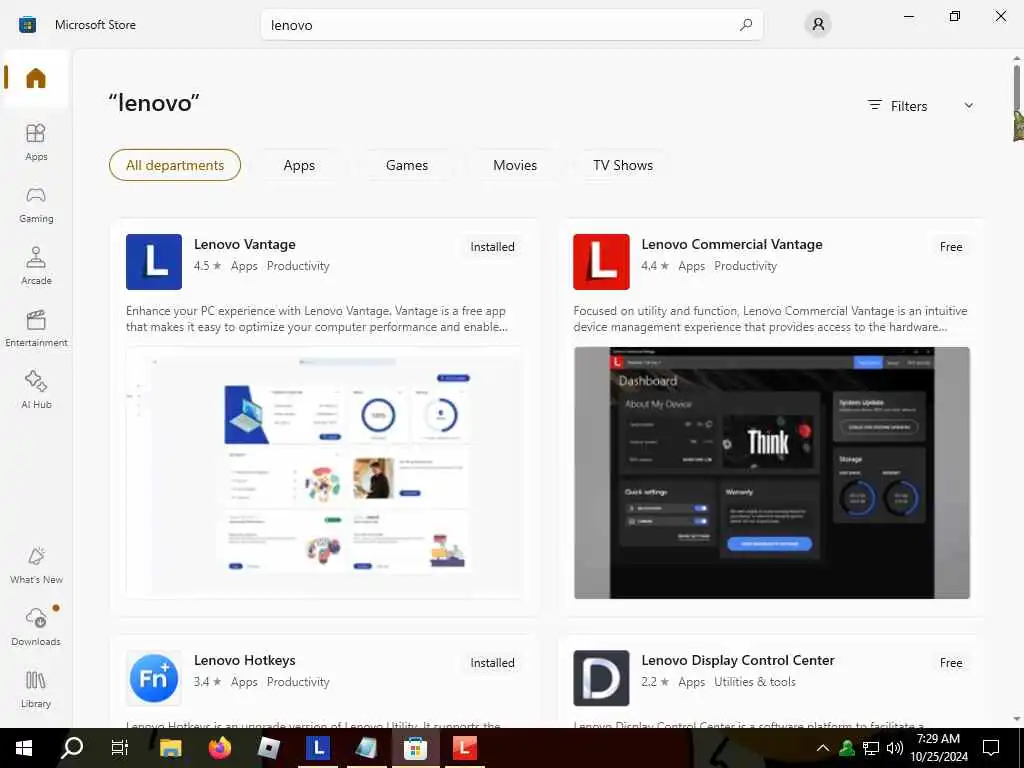This screenshot has width=1024, height=768.
Task: Open the notebook app icon in taskbar
Action: coord(366,748)
